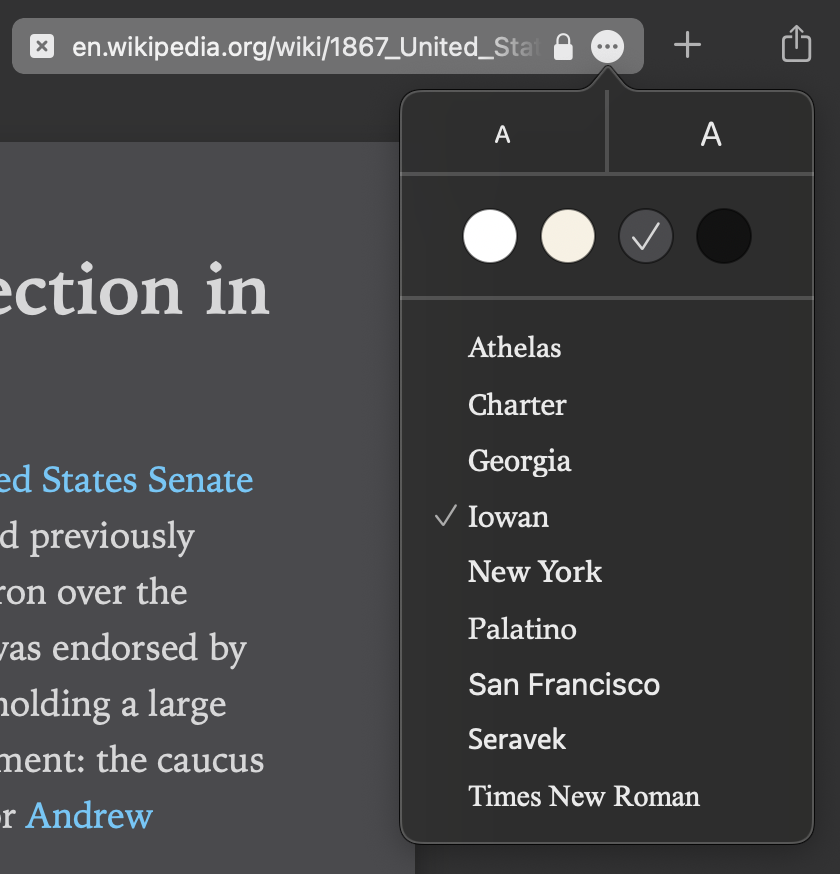This screenshot has width=840, height=874.
Task: Set the font to Palatino
Action: (x=522, y=629)
